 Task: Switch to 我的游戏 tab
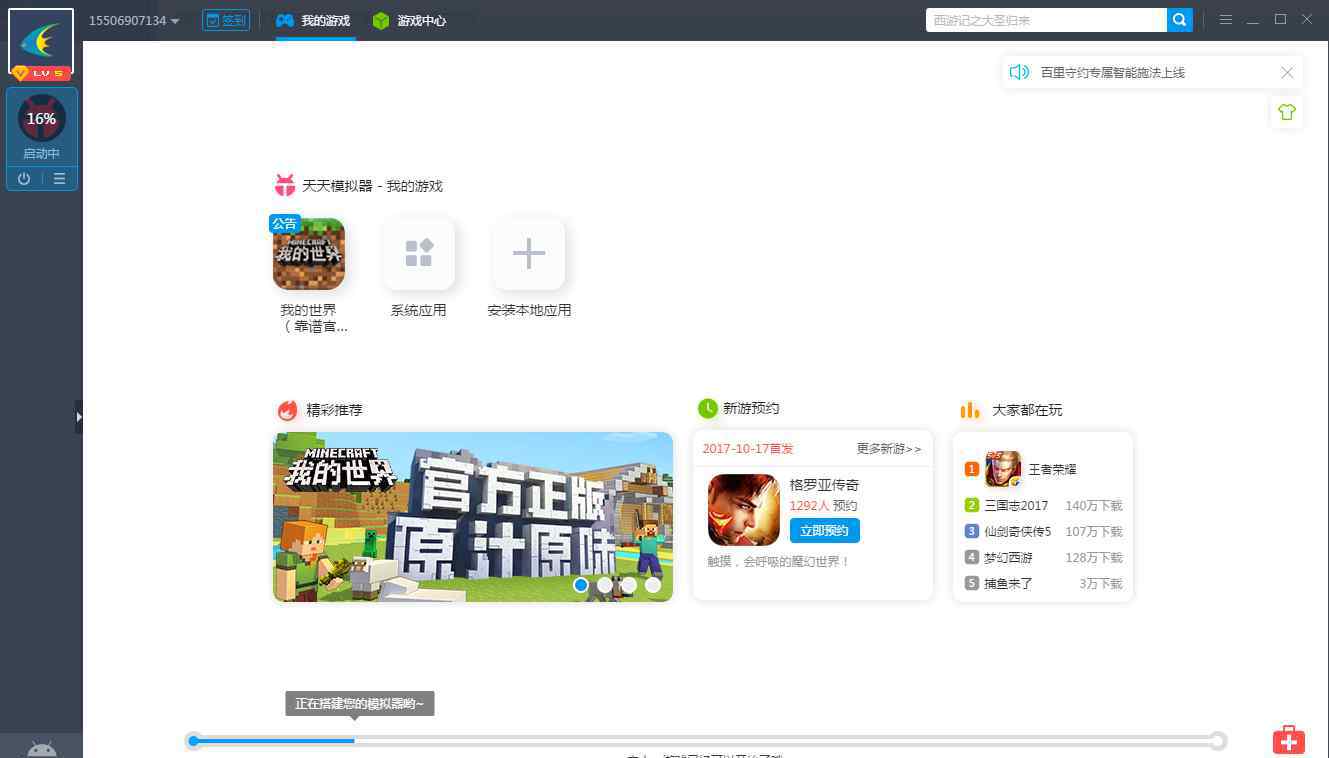point(314,20)
